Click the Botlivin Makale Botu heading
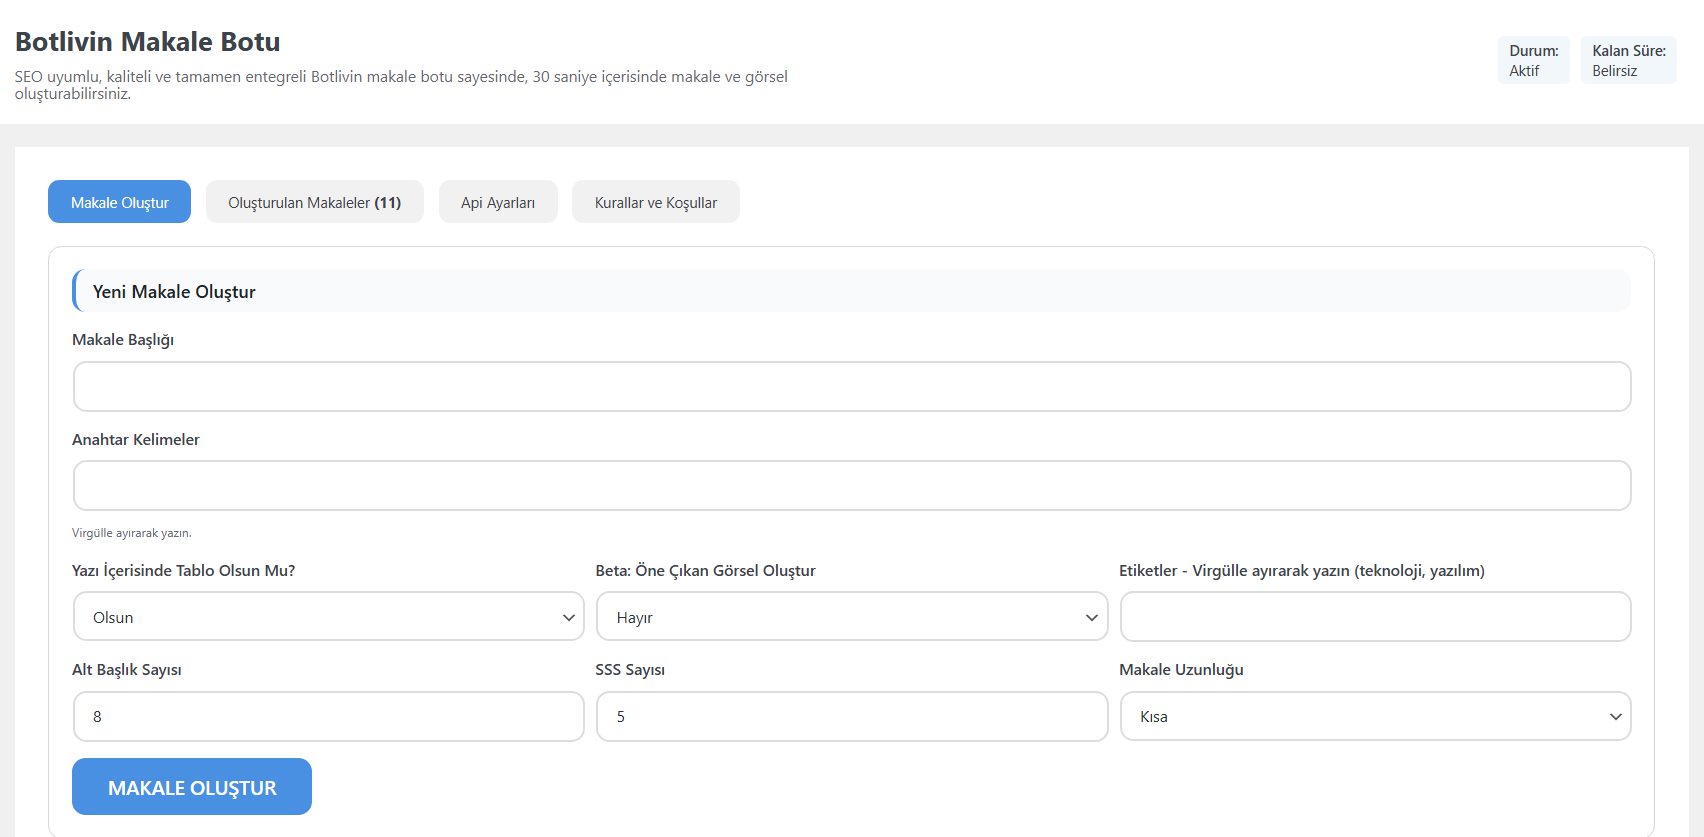The width and height of the screenshot is (1704, 837). (x=148, y=42)
